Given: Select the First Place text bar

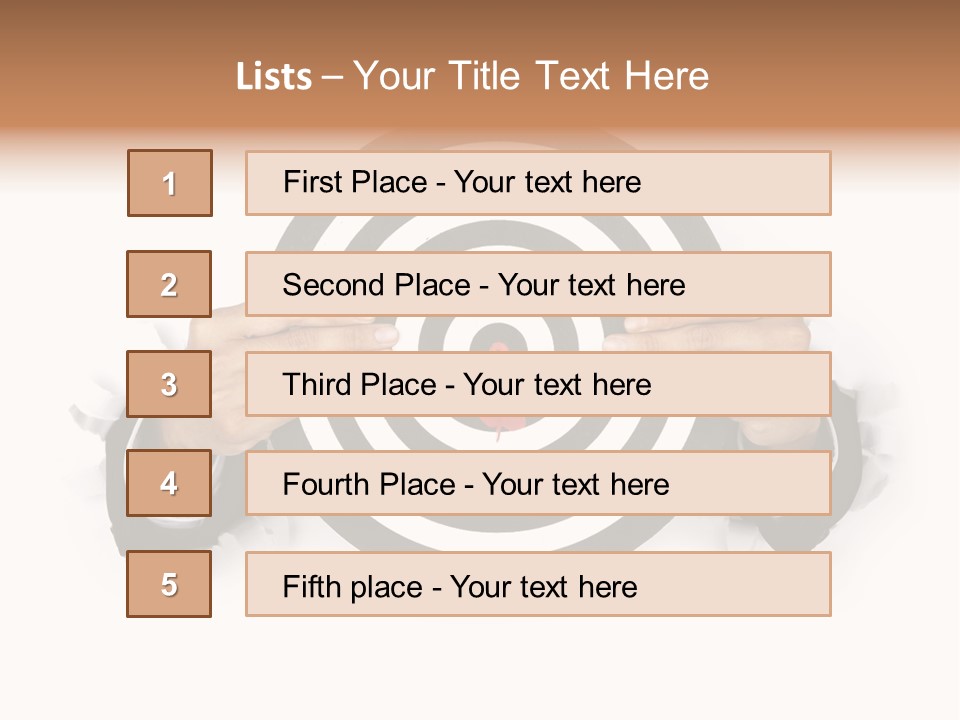Looking at the screenshot, I should click(538, 183).
